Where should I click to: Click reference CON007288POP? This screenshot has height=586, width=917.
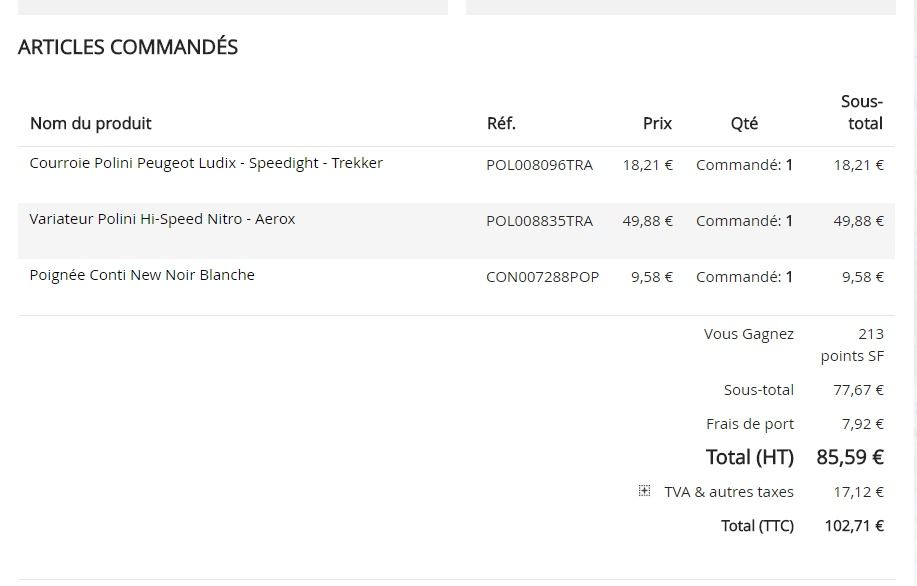[x=543, y=277]
